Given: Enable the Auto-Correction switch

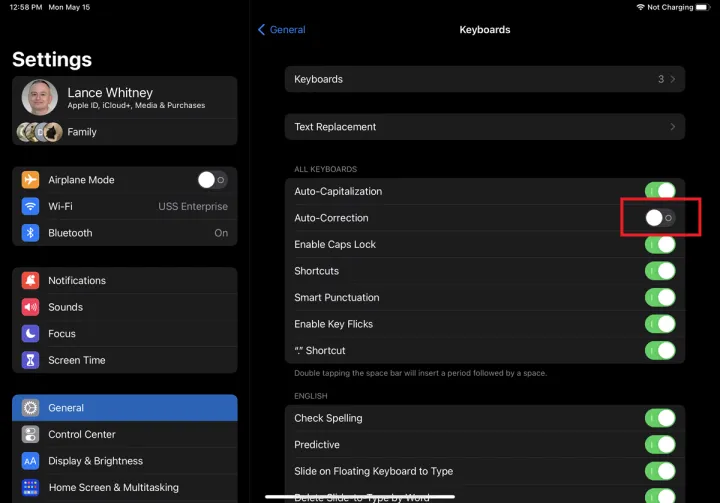Looking at the screenshot, I should click(x=660, y=218).
